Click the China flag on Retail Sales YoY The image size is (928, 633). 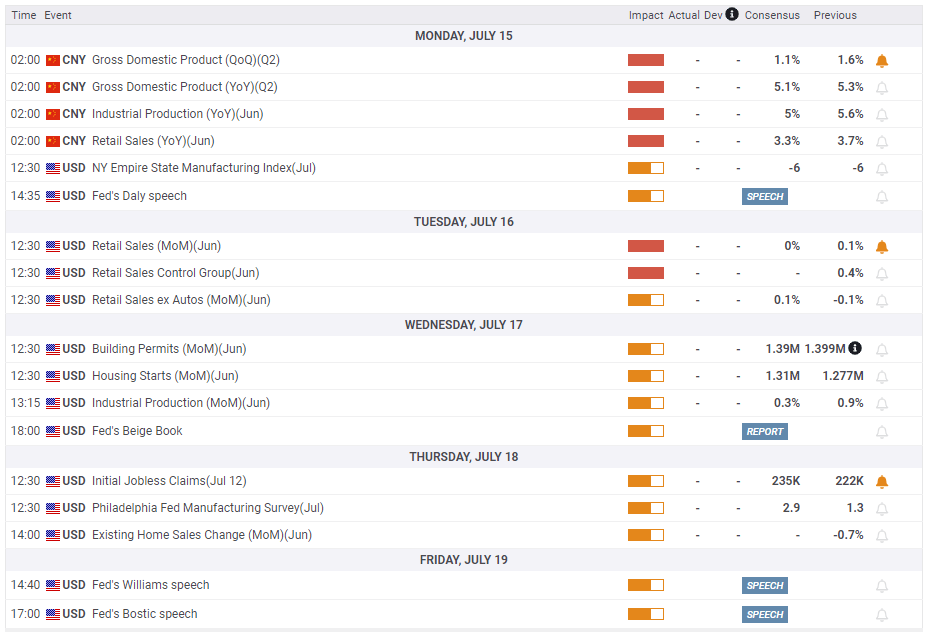[53, 141]
